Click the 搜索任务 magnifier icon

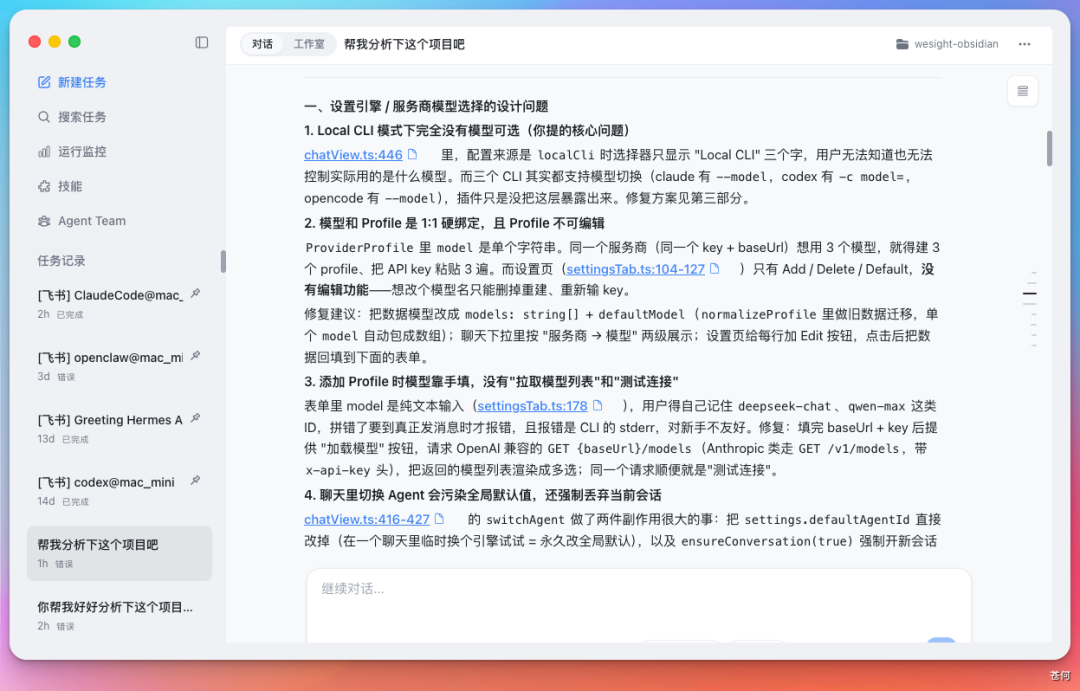click(44, 117)
